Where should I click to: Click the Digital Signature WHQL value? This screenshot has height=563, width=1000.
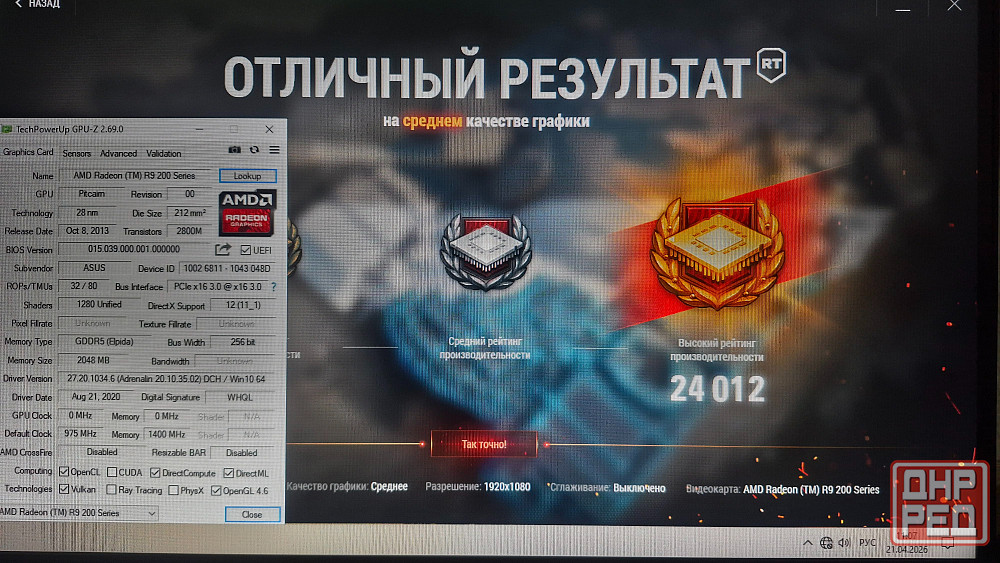(240, 397)
